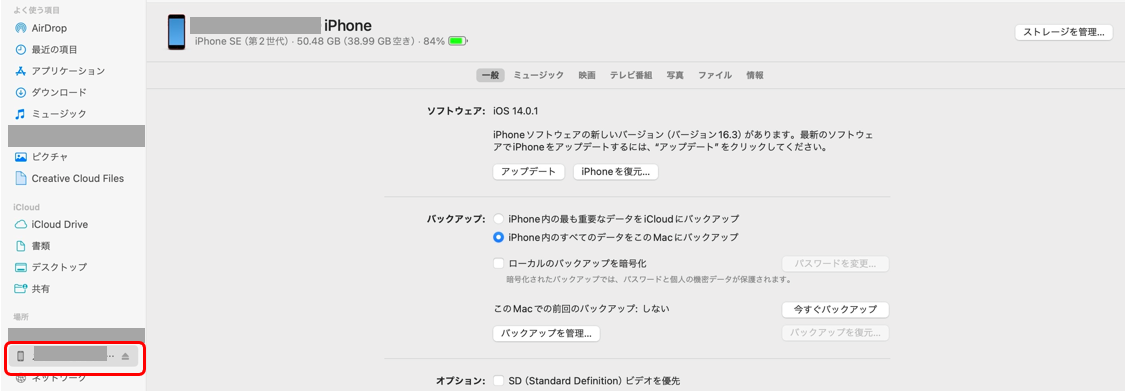
Task: Click the iPhoneを復元 button
Action: 616,172
